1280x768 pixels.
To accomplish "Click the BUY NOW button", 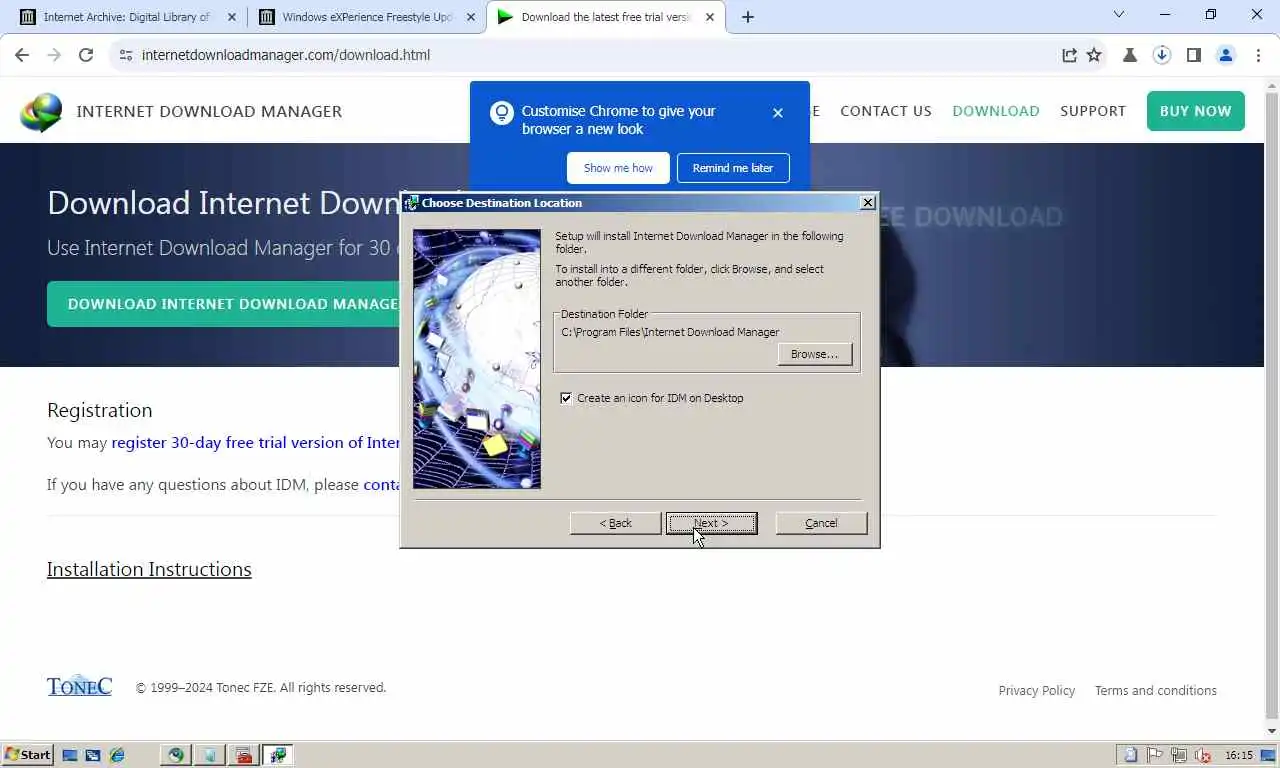I will click(x=1195, y=111).
